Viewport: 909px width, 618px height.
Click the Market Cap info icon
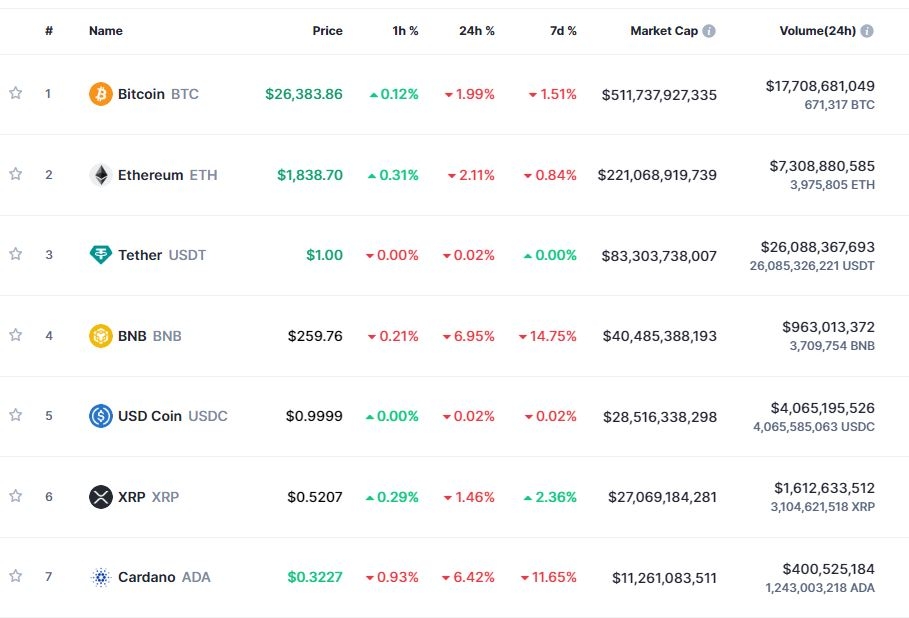[x=709, y=31]
